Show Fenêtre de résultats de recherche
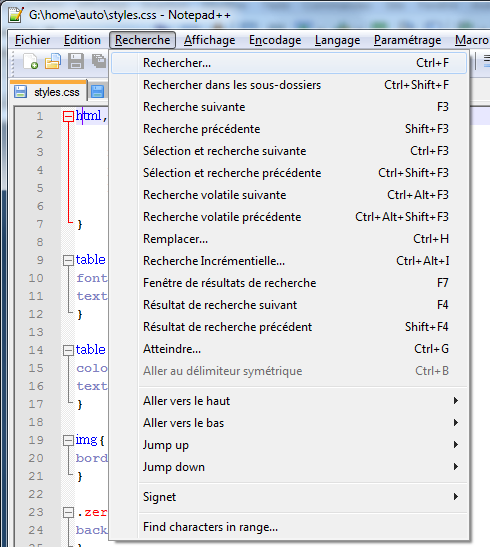 pyautogui.click(x=289, y=283)
